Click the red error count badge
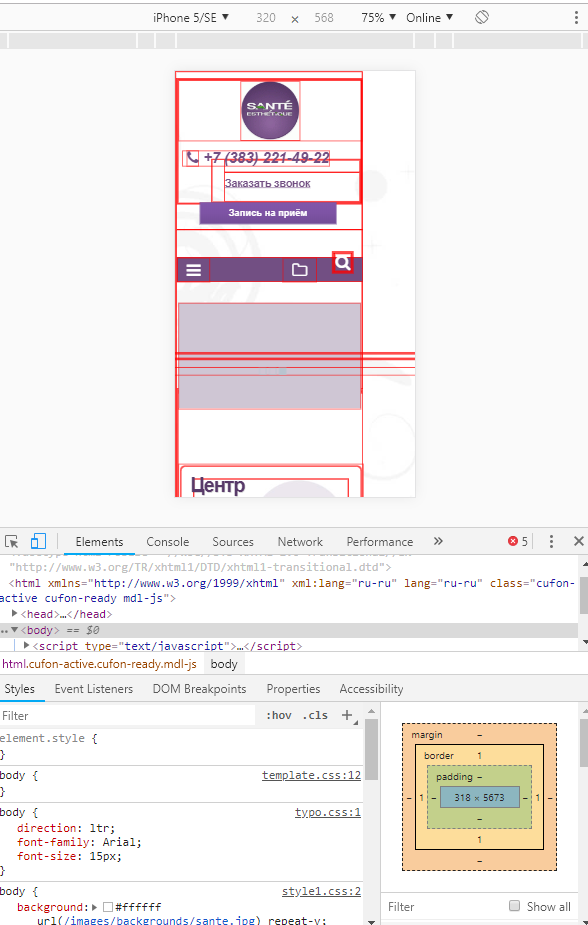The width and height of the screenshot is (588, 925). (x=518, y=542)
